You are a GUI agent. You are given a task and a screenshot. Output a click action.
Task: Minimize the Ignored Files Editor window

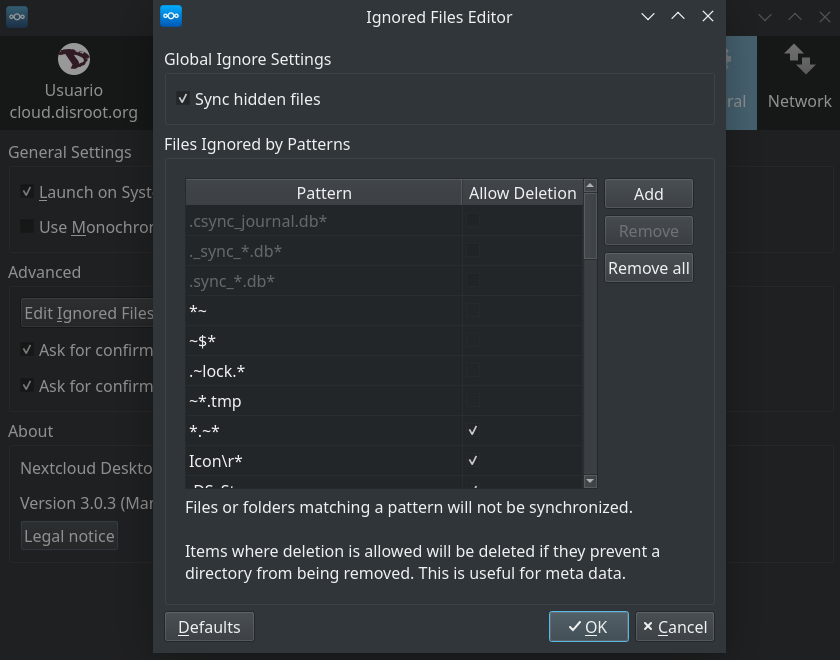coord(648,16)
